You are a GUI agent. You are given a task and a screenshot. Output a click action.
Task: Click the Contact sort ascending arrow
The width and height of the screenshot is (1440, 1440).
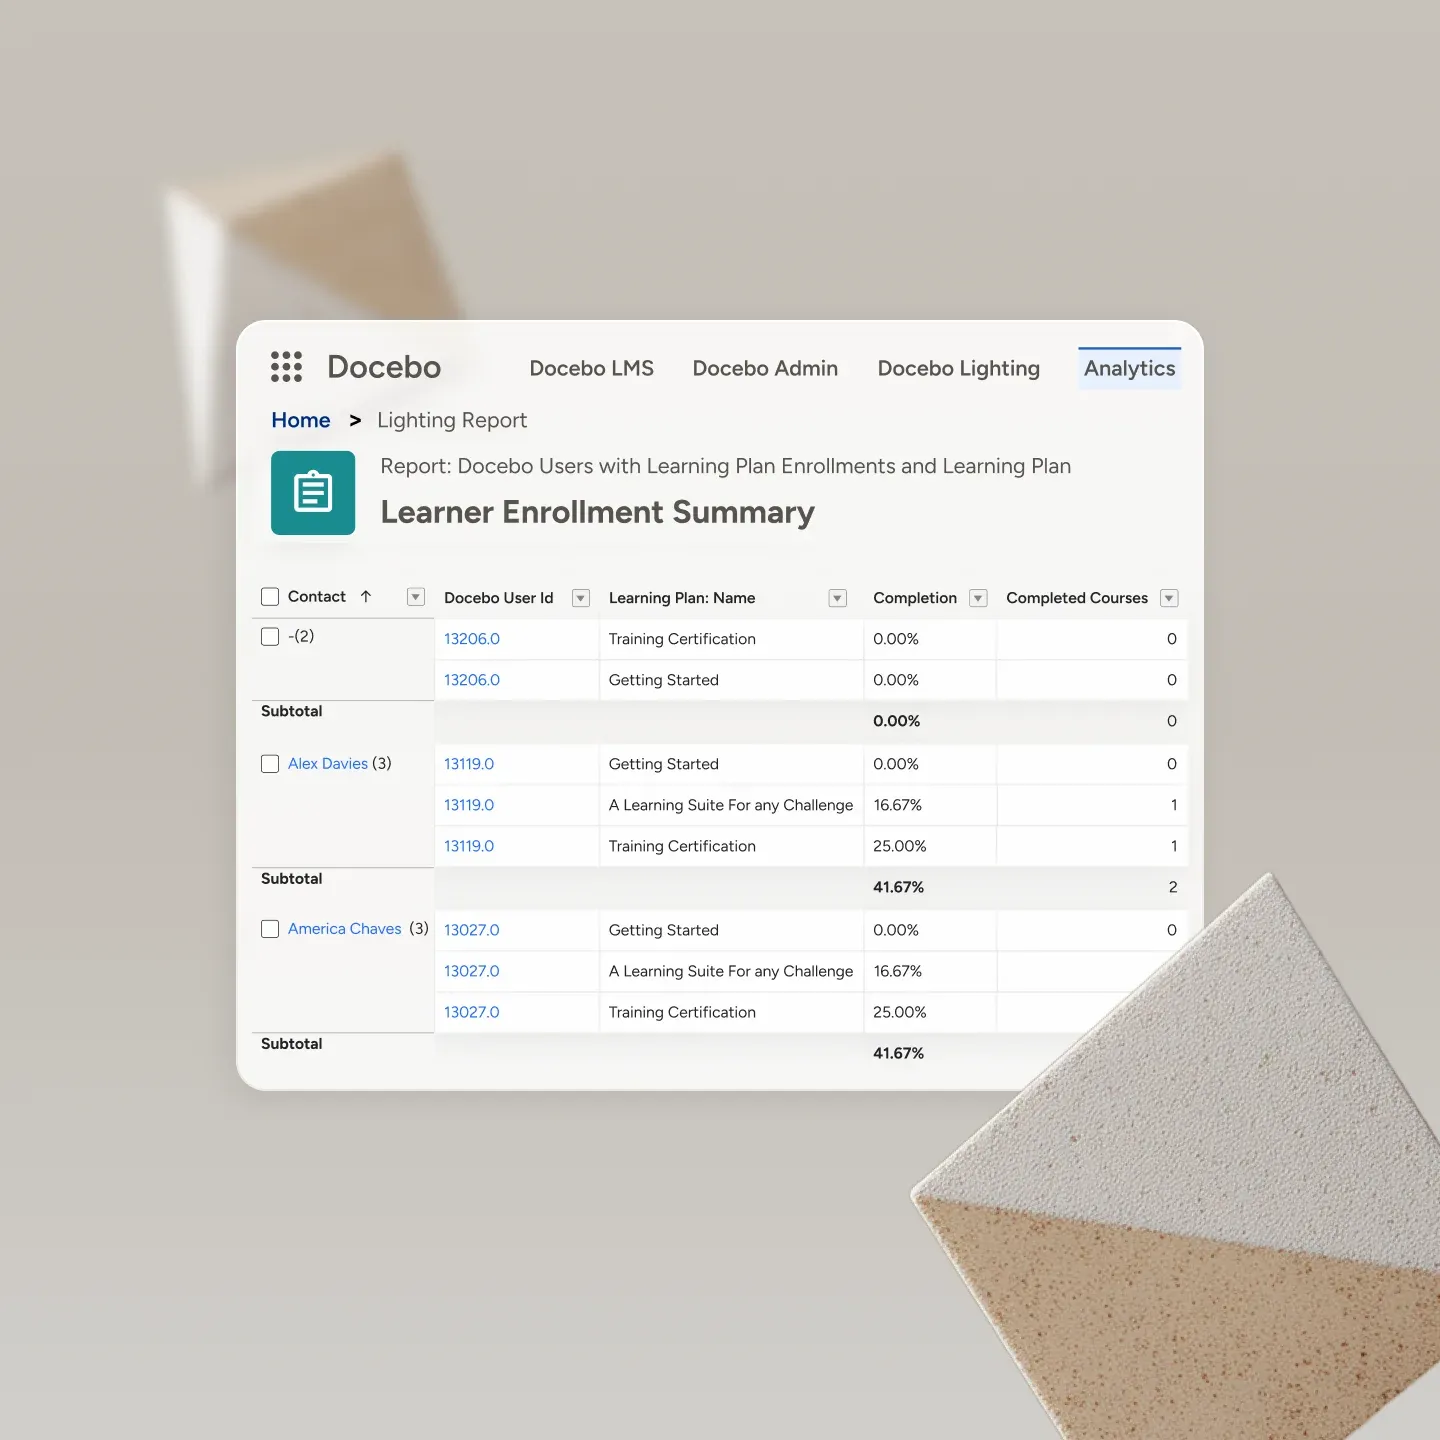click(x=366, y=597)
